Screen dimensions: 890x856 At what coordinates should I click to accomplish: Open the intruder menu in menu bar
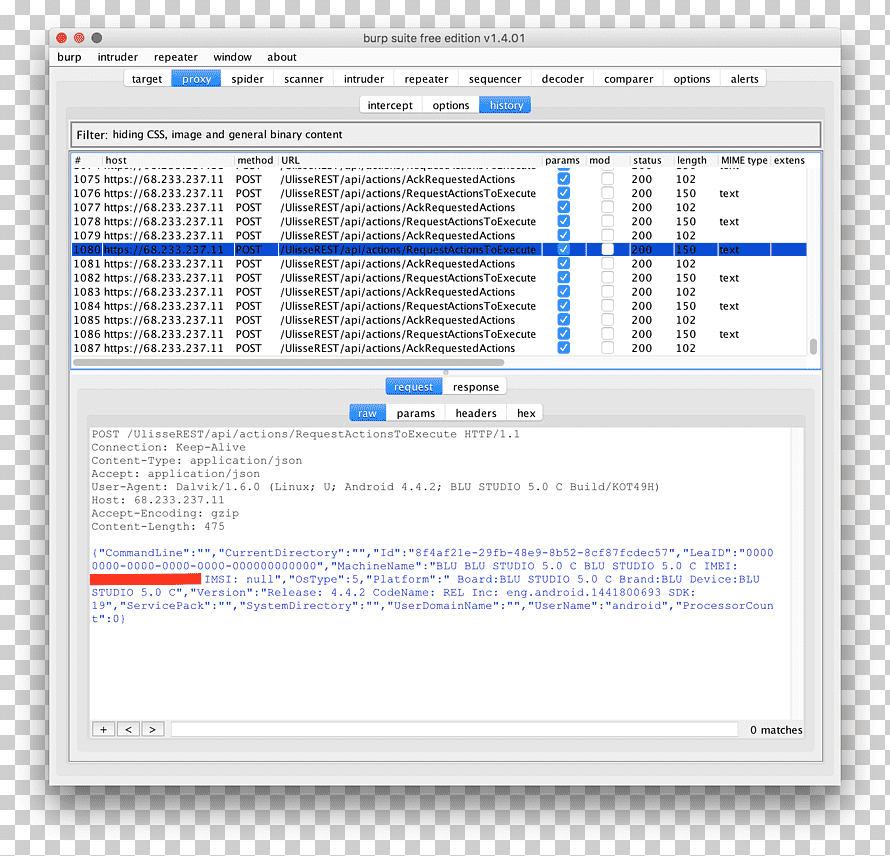pyautogui.click(x=117, y=57)
